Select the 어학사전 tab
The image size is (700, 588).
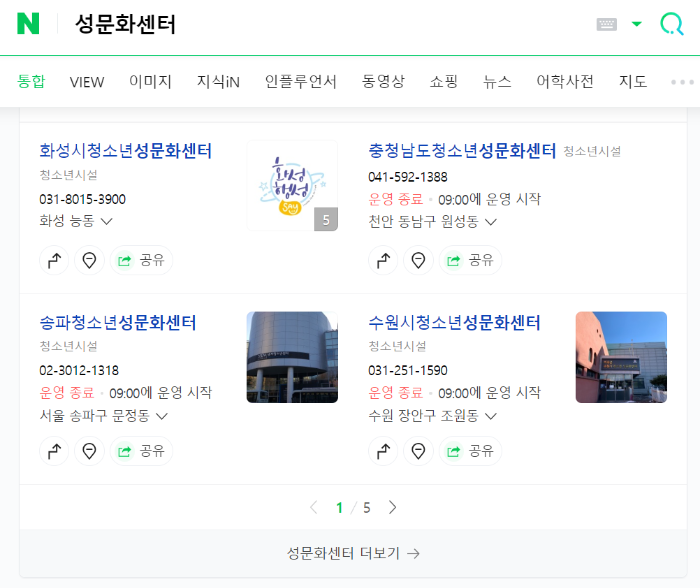pos(565,81)
